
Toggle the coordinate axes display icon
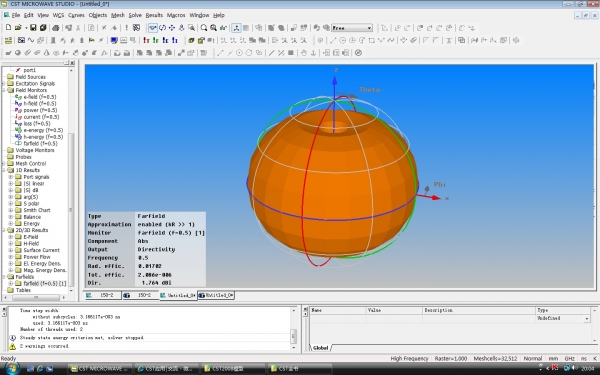pos(236,28)
